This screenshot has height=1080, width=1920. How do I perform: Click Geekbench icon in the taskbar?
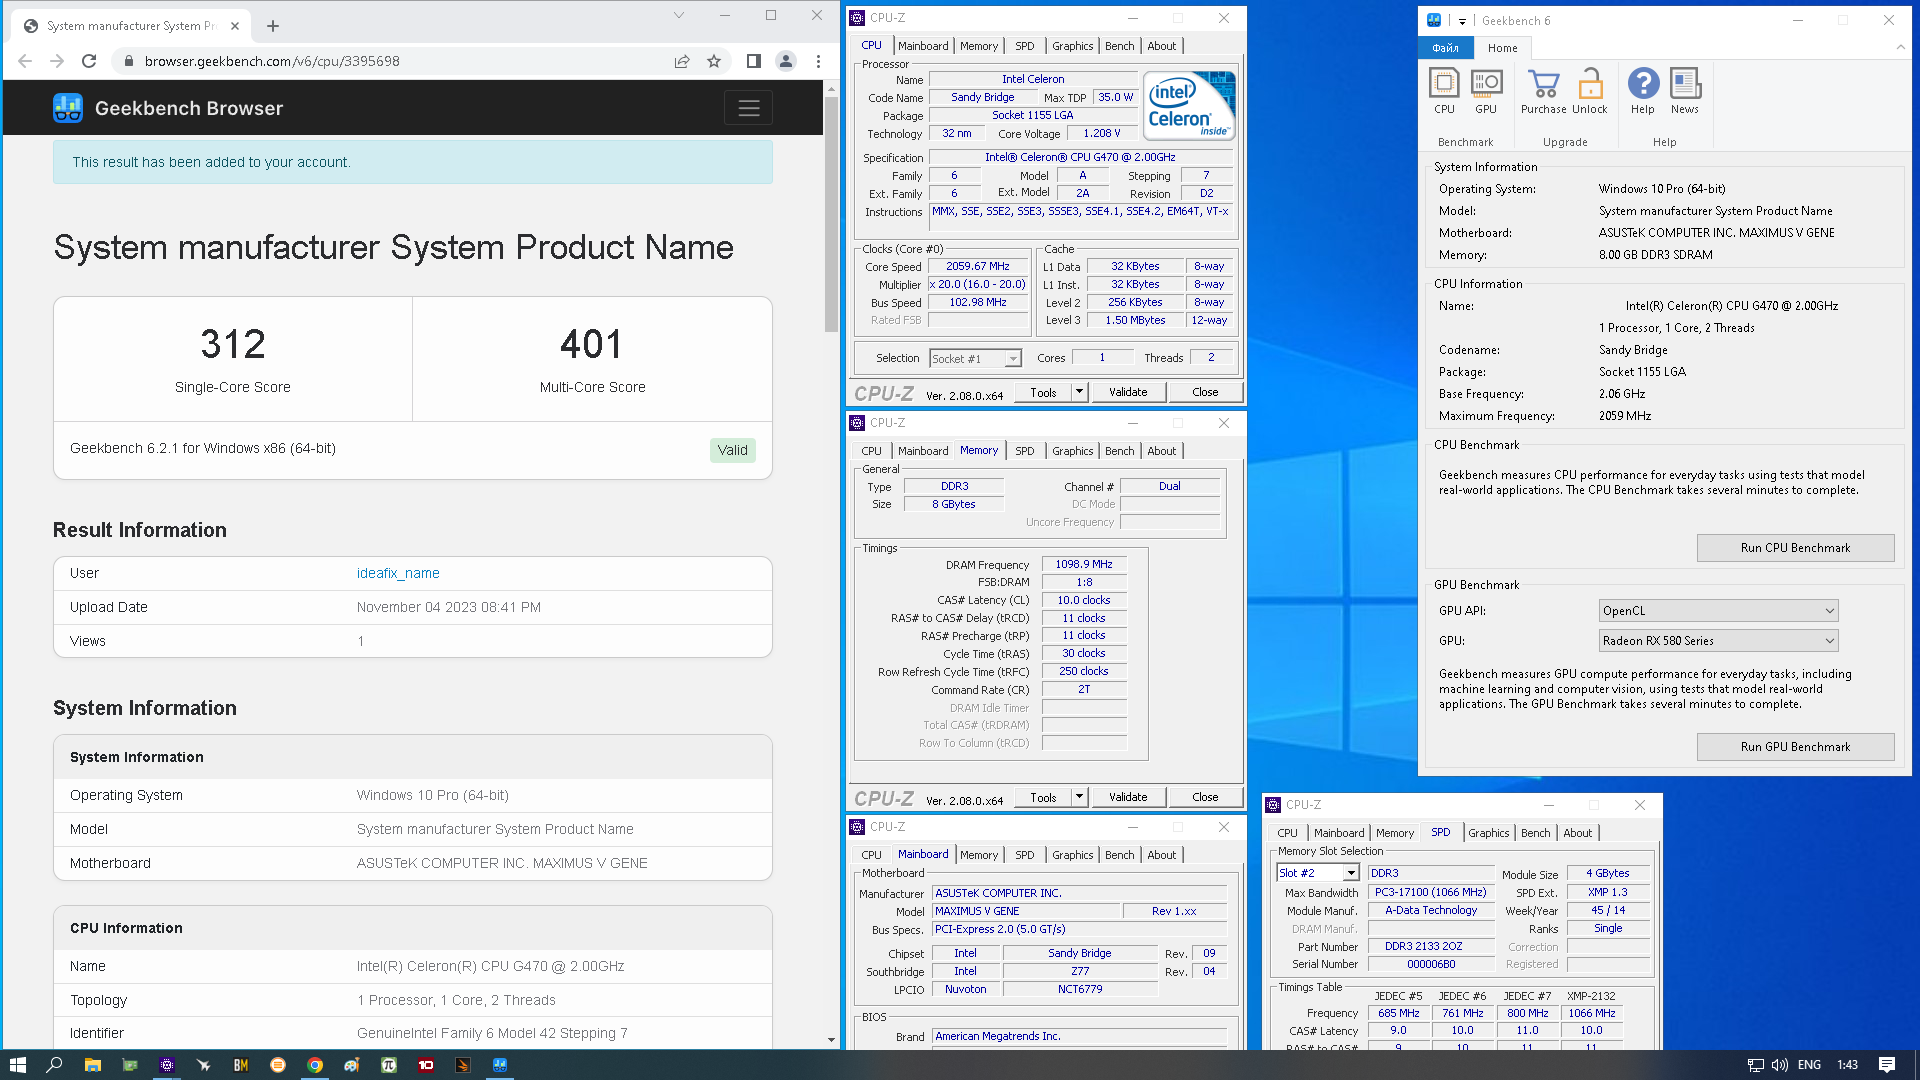click(500, 1065)
